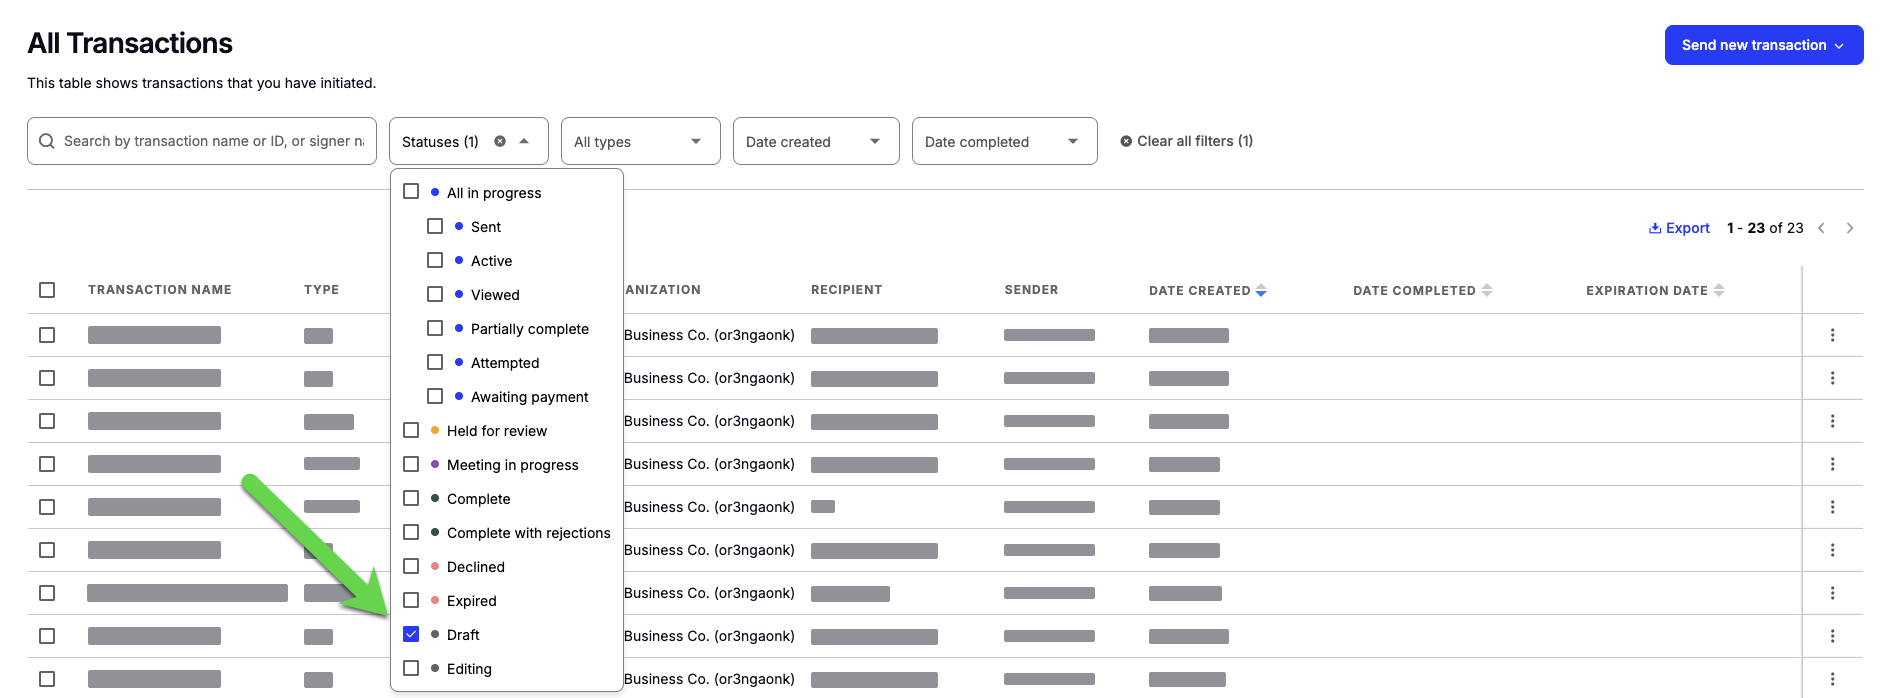1893x698 pixels.
Task: Check the Active status checkbox
Action: 435,260
